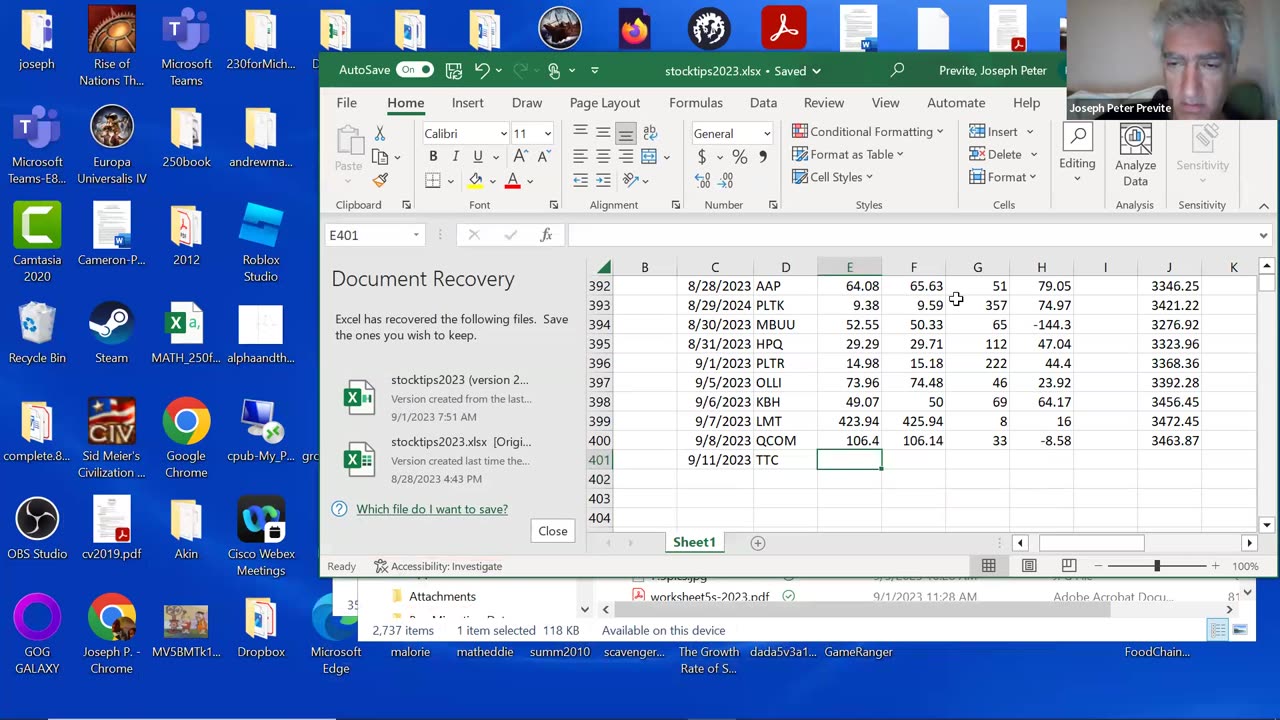Image resolution: width=1280 pixels, height=720 pixels.
Task: Click the Save icon in the title bar
Action: pyautogui.click(x=454, y=70)
